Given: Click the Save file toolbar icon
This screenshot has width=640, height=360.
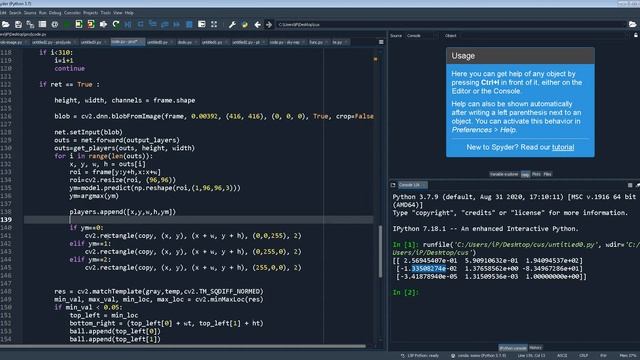Looking at the screenshot, I should point(18,24).
